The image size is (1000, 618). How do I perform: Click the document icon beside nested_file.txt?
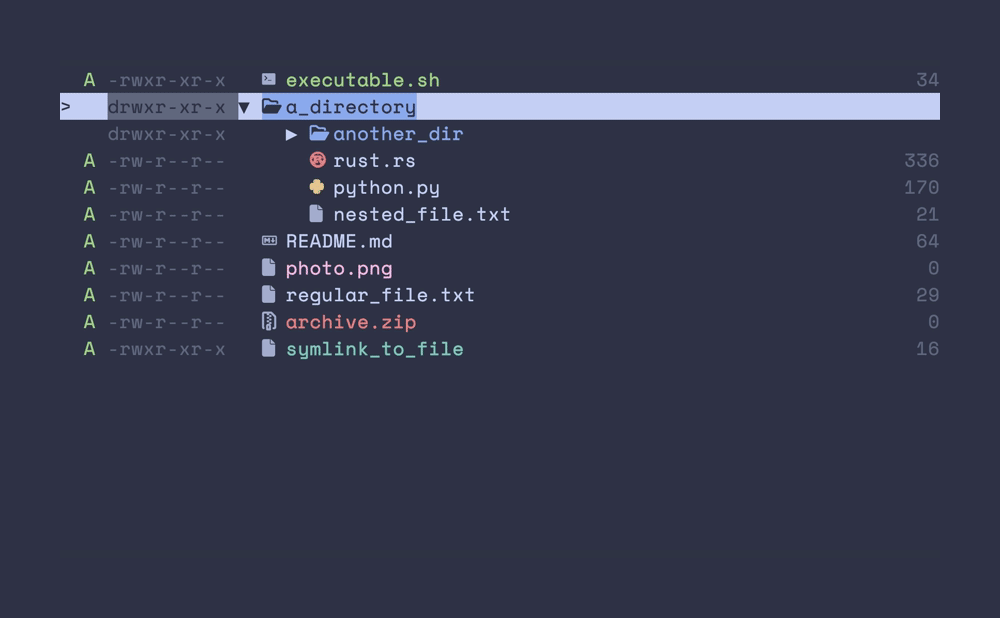coord(317,214)
